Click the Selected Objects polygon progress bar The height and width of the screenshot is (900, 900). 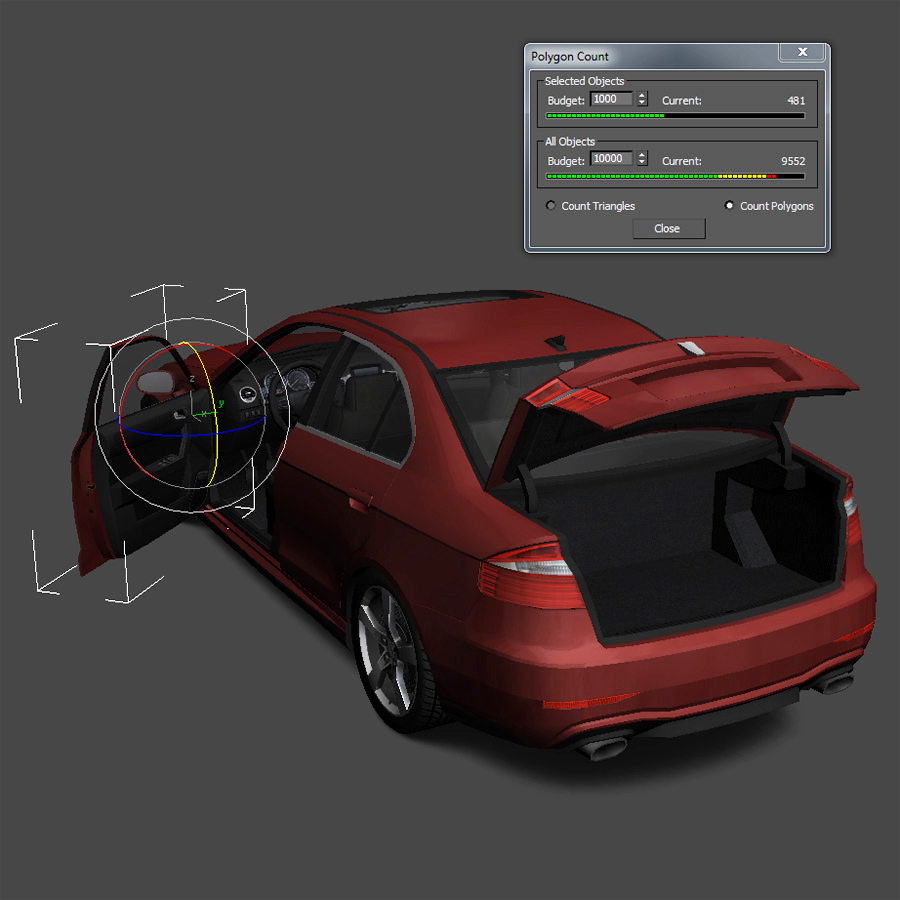pos(676,116)
